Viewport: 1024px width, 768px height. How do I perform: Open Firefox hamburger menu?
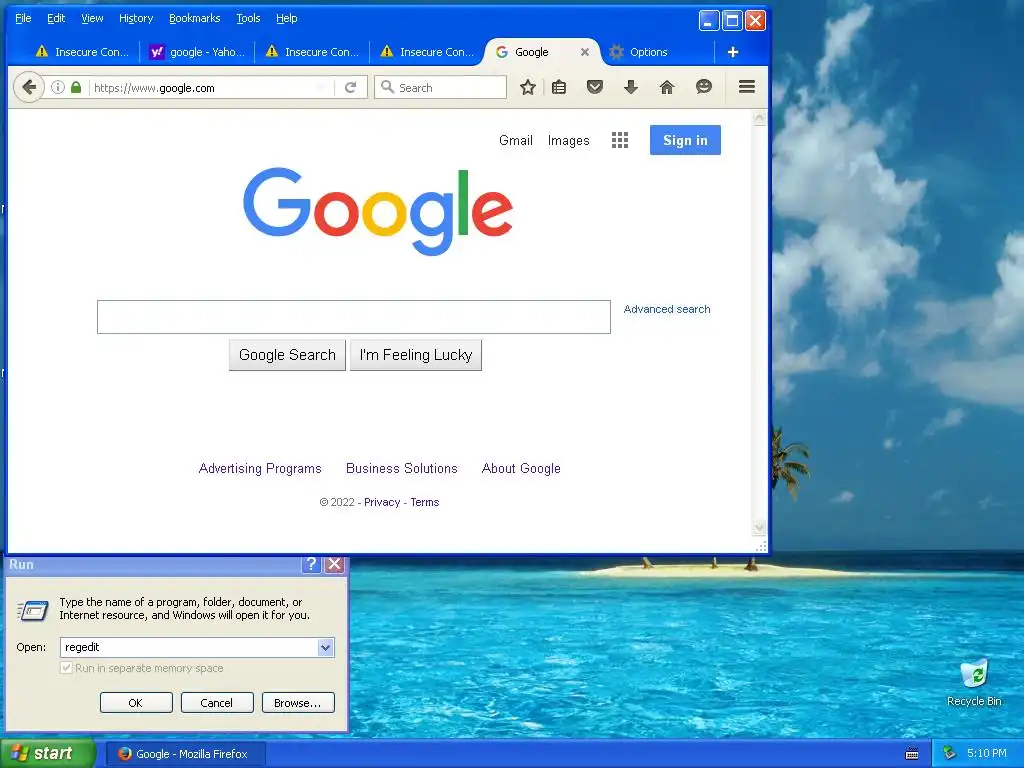tap(747, 87)
